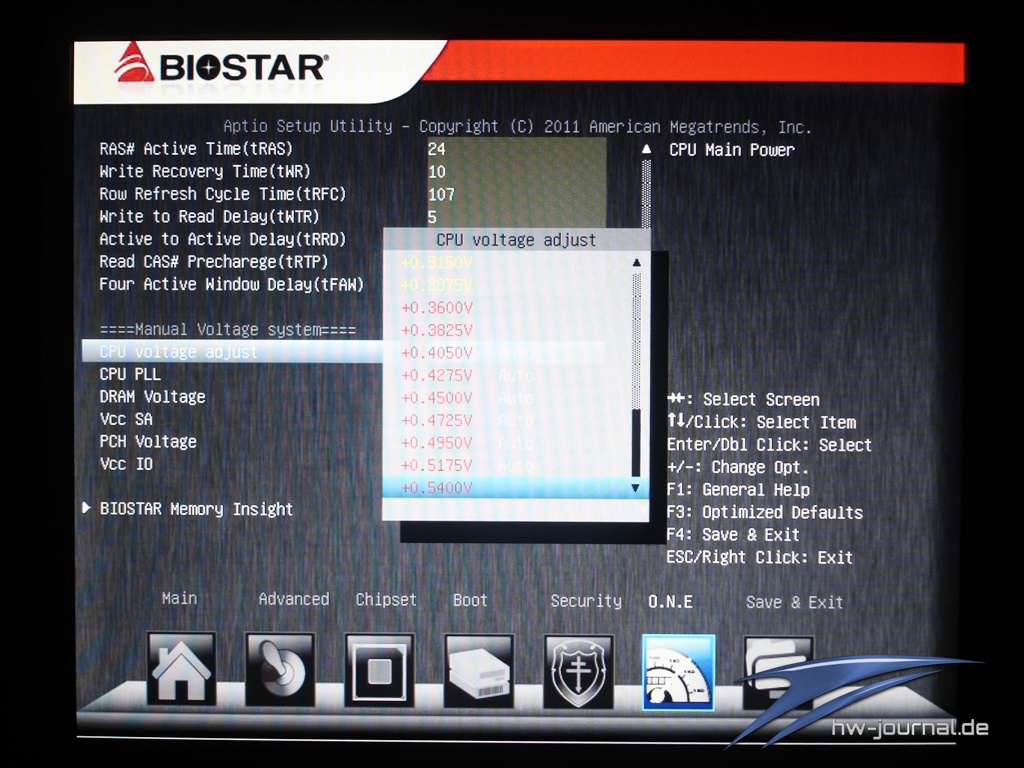
Task: Switch to the Save & Exit tab label
Action: click(795, 602)
